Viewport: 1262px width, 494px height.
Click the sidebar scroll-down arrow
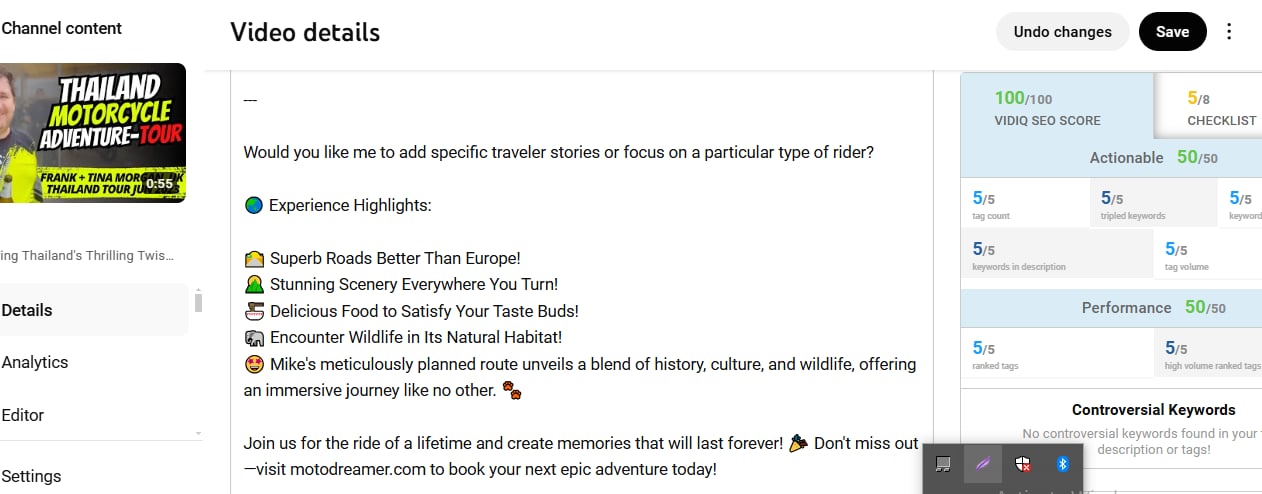coord(198,433)
